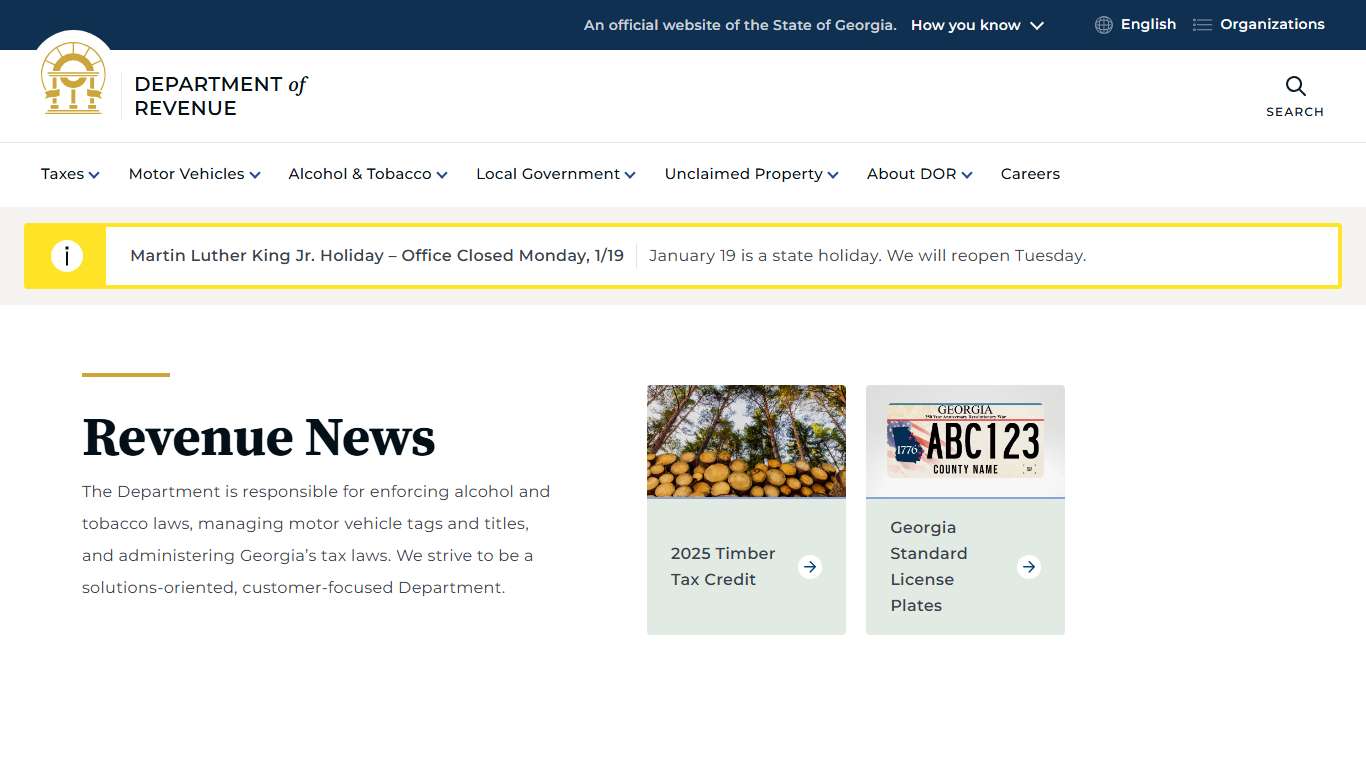Select the English language option
This screenshot has height=768, width=1366.
point(1147,24)
